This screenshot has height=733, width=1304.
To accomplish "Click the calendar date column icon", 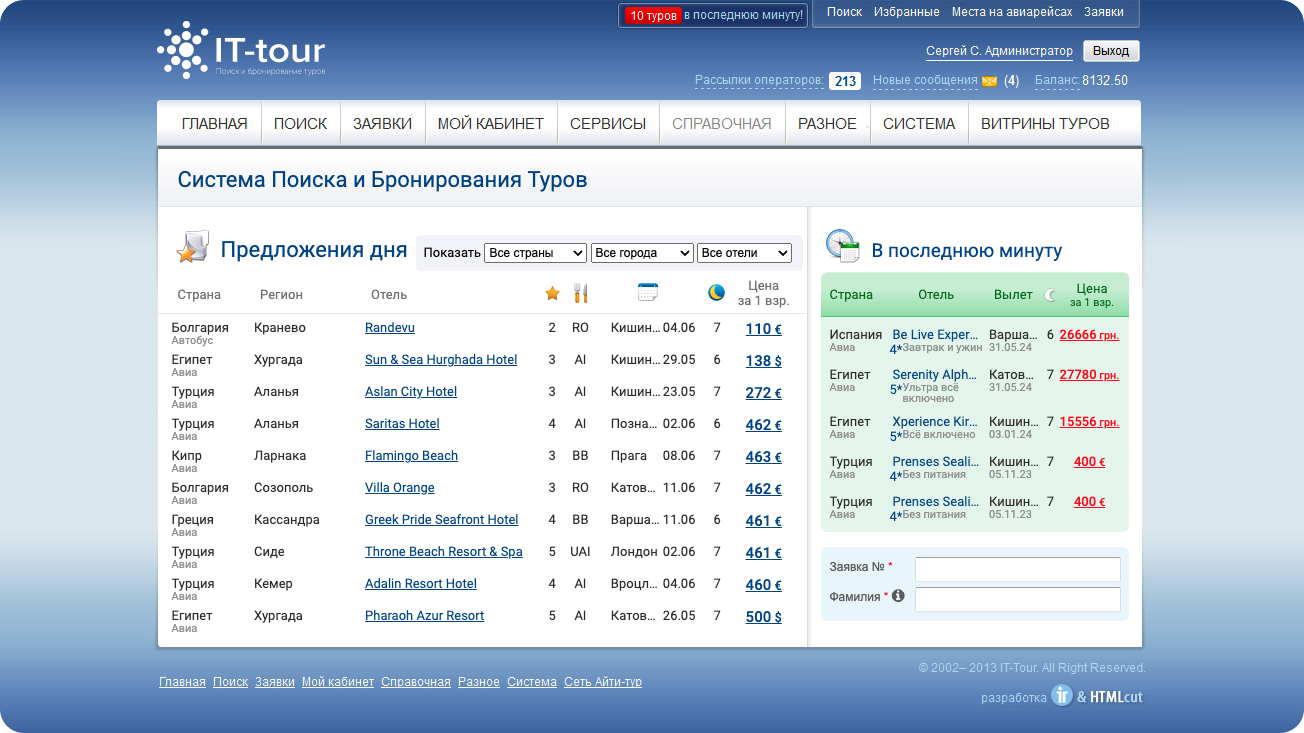I will tap(648, 292).
